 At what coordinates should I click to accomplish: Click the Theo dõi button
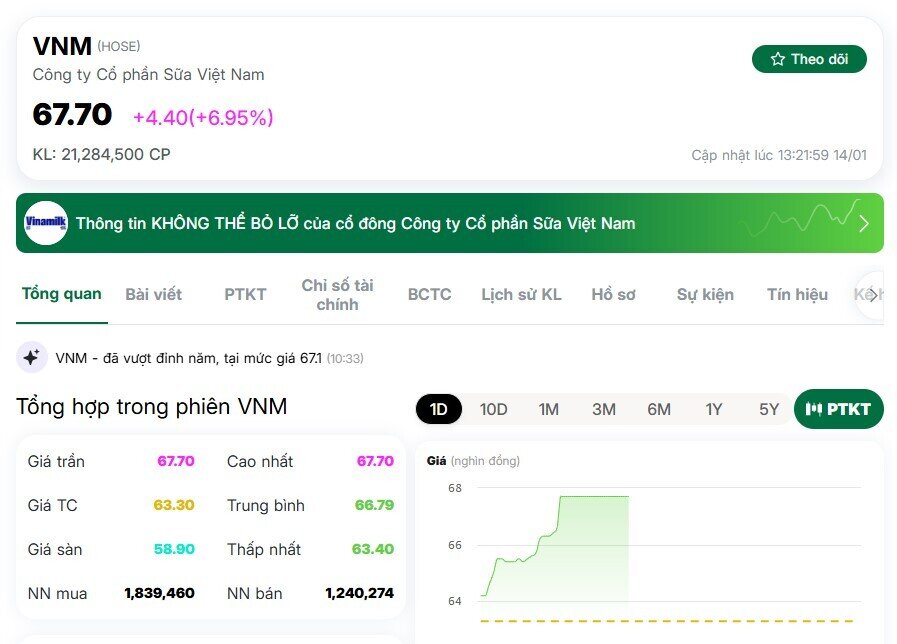coord(810,59)
